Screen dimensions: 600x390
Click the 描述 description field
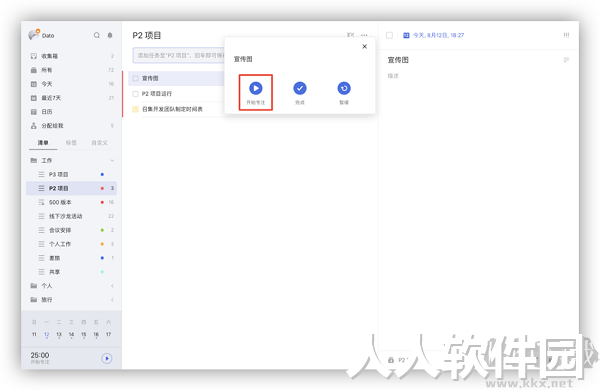click(x=393, y=76)
